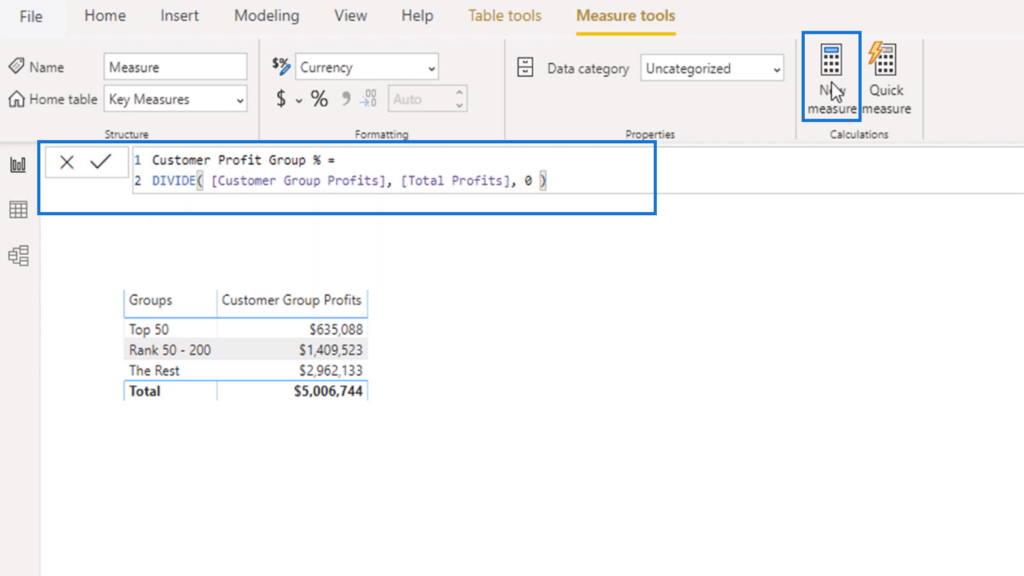Expand the currency symbol dropdown arrow
Image resolution: width=1024 pixels, height=576 pixels.
299,101
